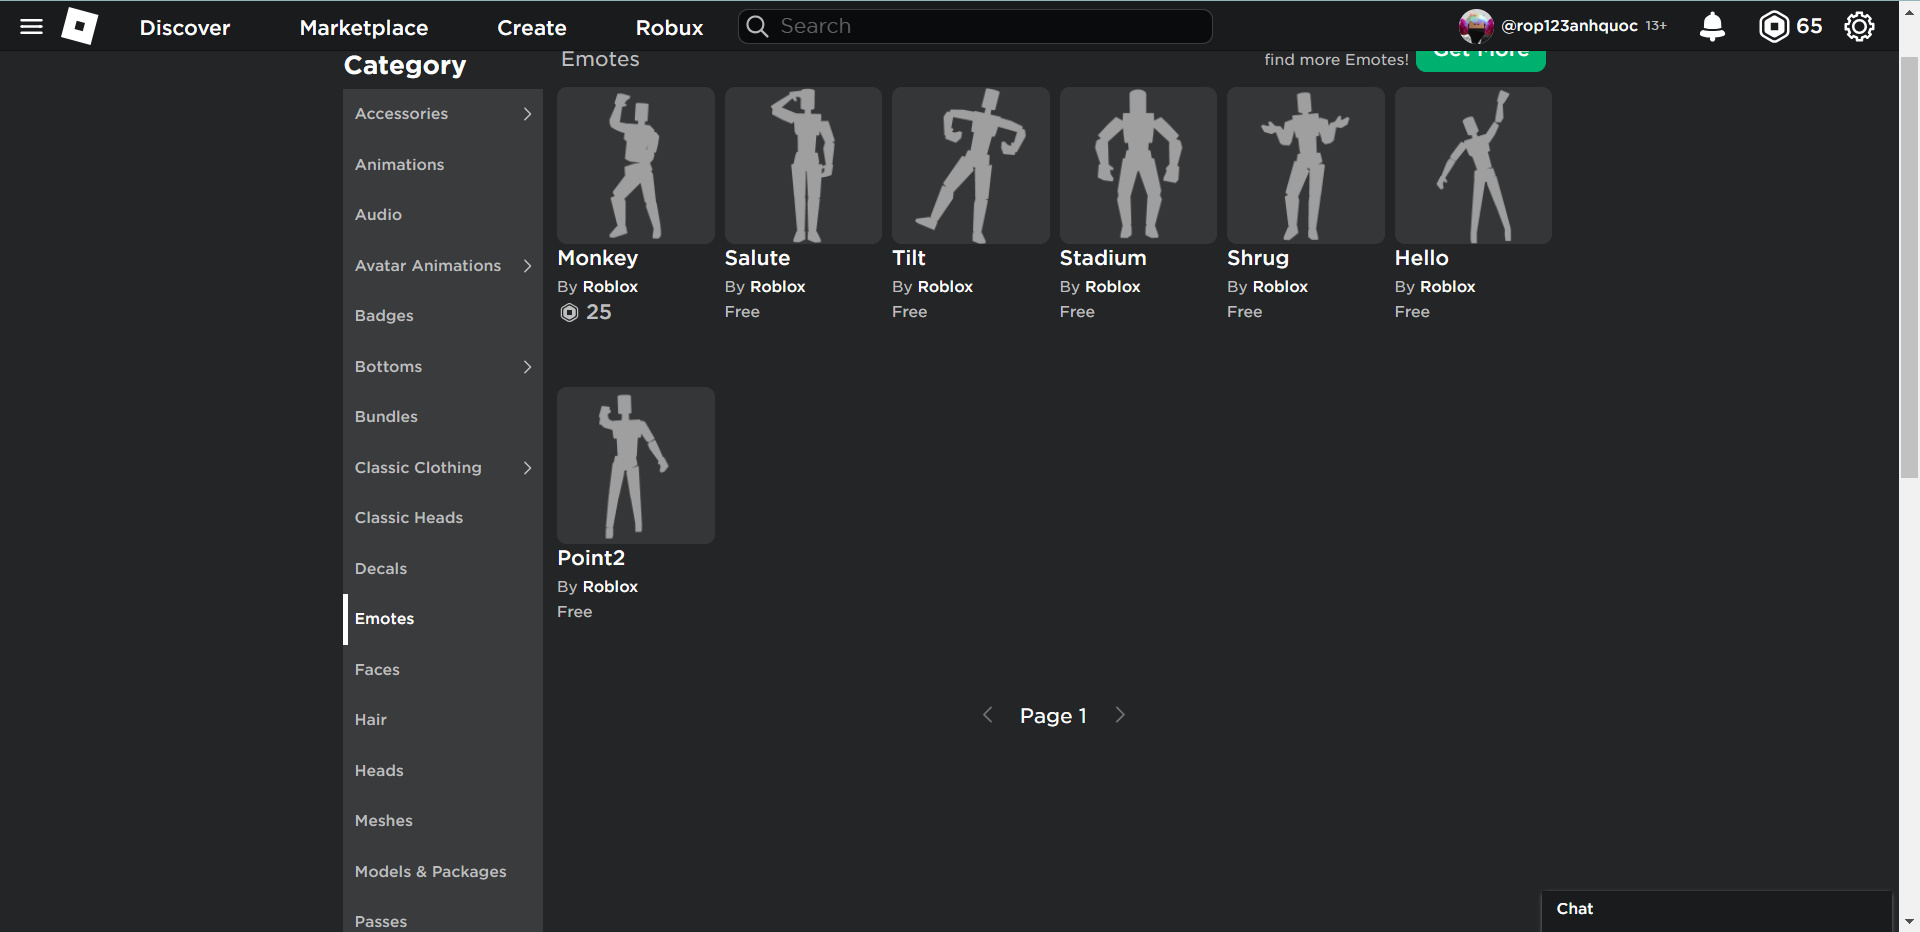Click the Robux coin beside Monkey price
This screenshot has width=1920, height=932.
(569, 313)
